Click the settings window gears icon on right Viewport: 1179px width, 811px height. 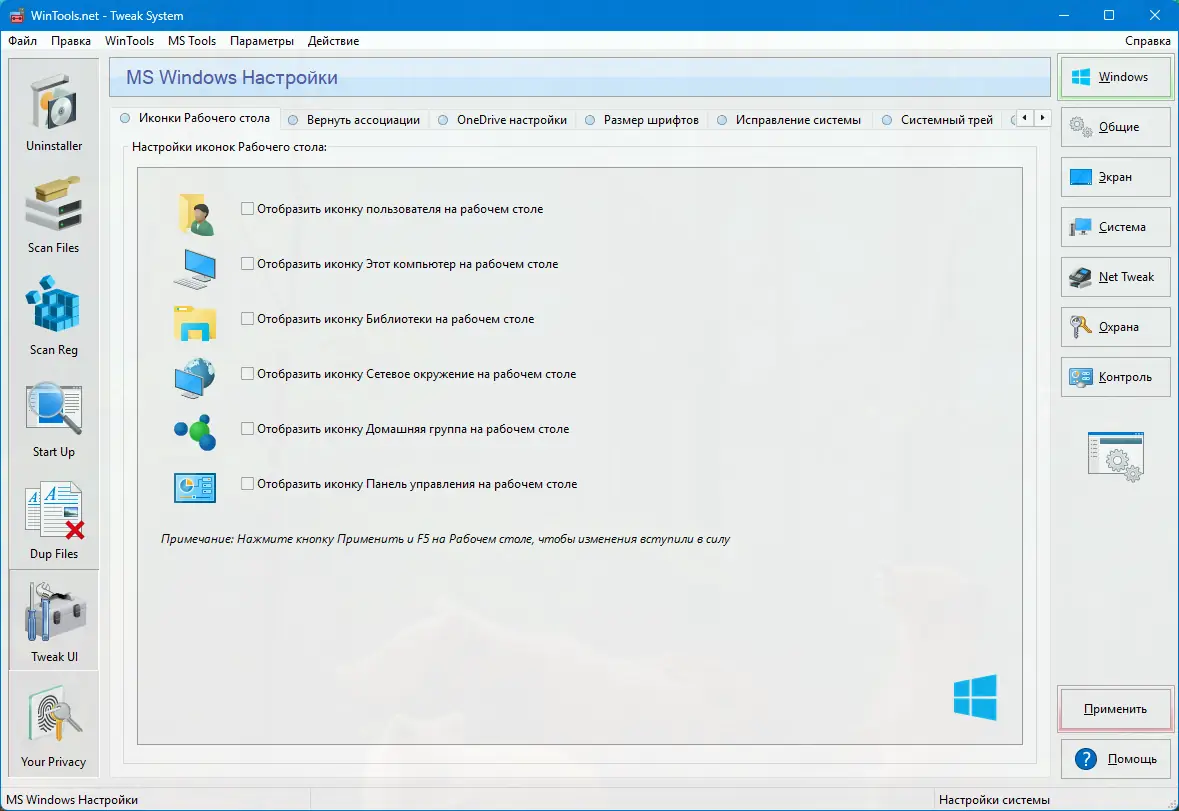click(1116, 456)
